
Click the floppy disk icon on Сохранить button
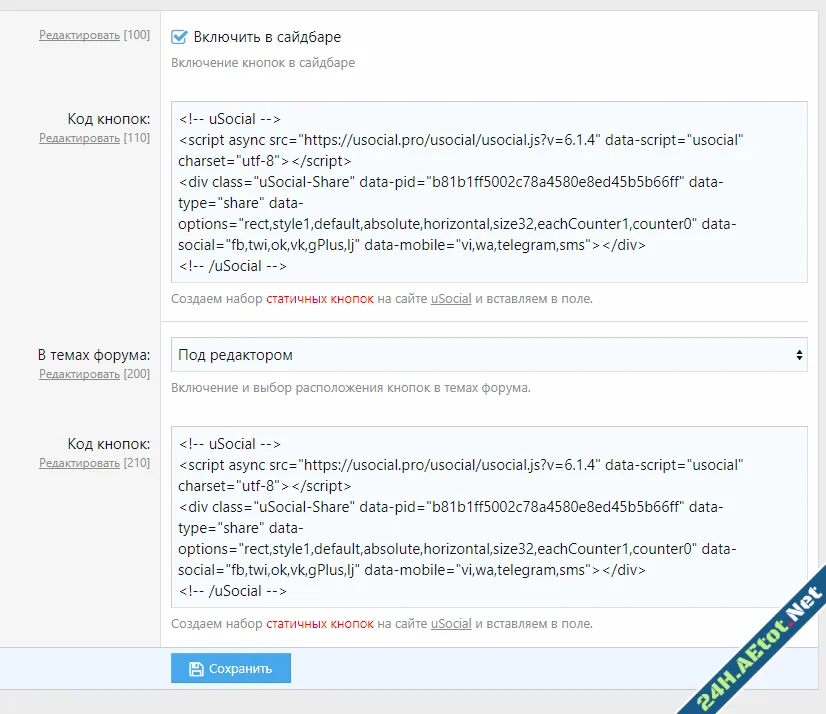click(197, 668)
